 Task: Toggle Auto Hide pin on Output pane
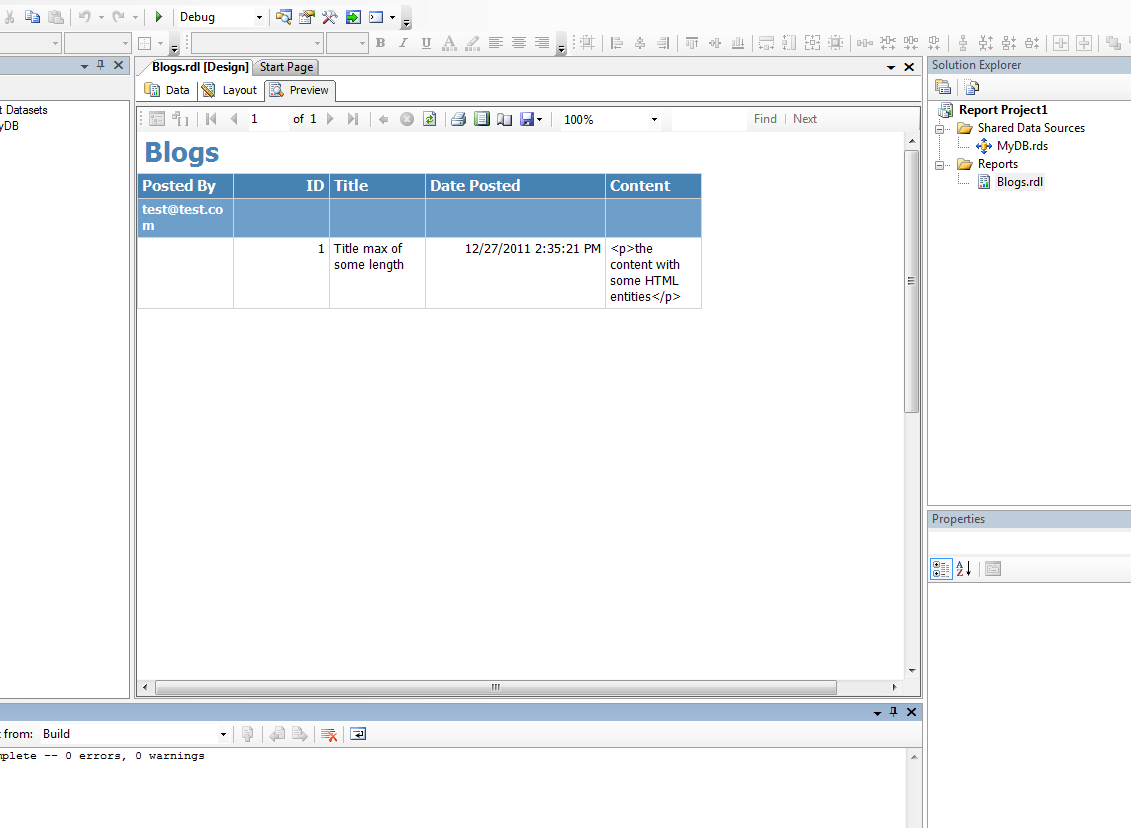pyautogui.click(x=894, y=712)
